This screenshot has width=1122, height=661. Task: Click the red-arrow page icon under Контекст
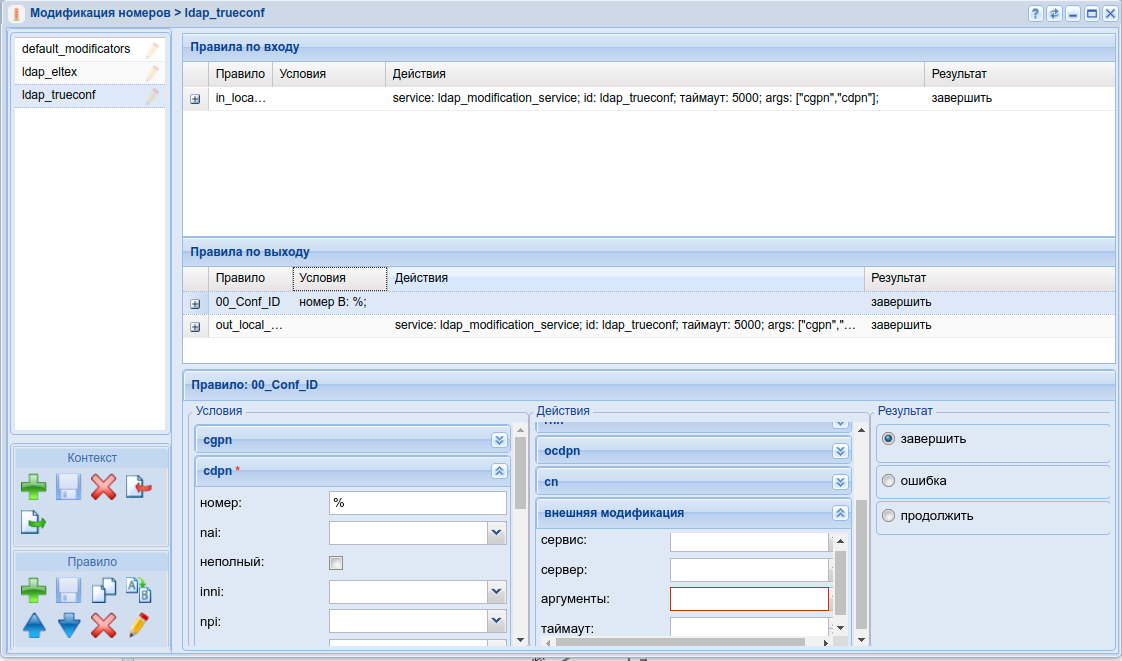(x=138, y=488)
